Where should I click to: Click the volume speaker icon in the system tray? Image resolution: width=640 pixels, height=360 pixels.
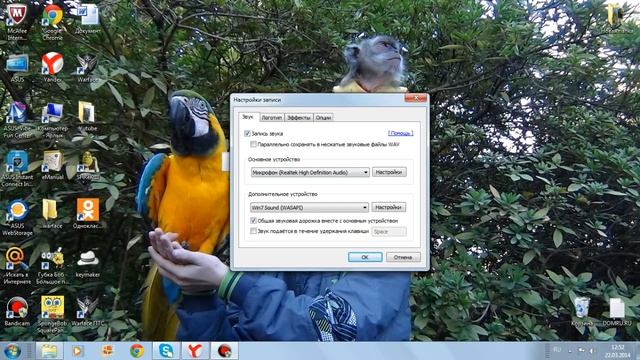point(592,351)
